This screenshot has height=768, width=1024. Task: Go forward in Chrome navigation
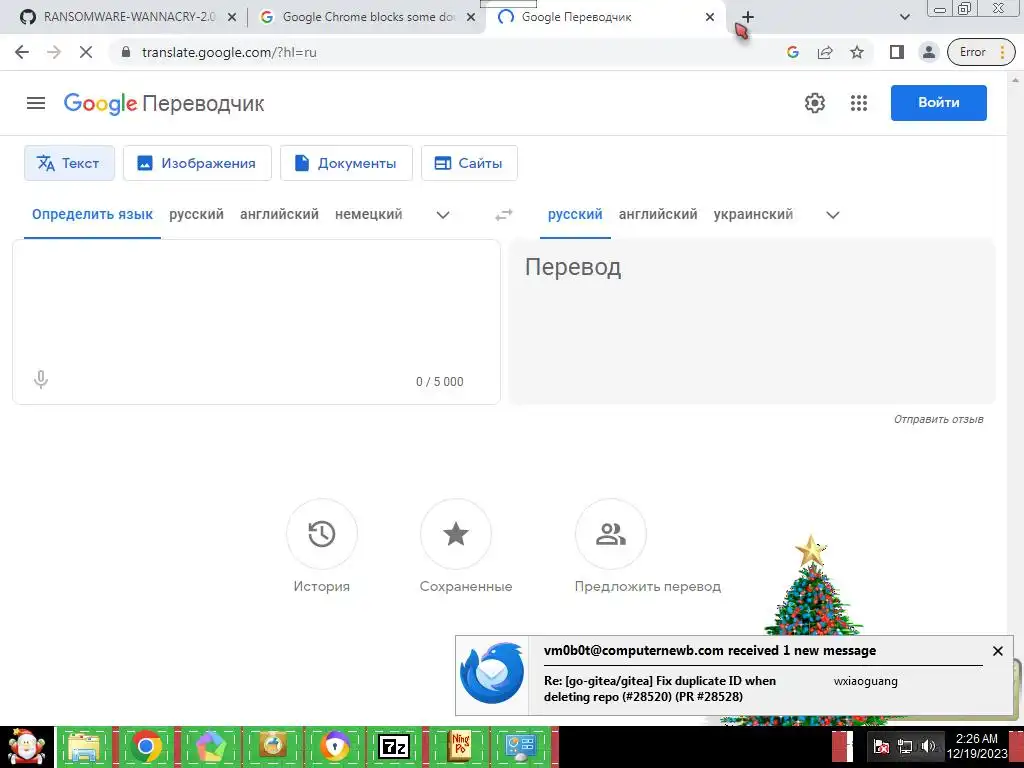click(54, 52)
